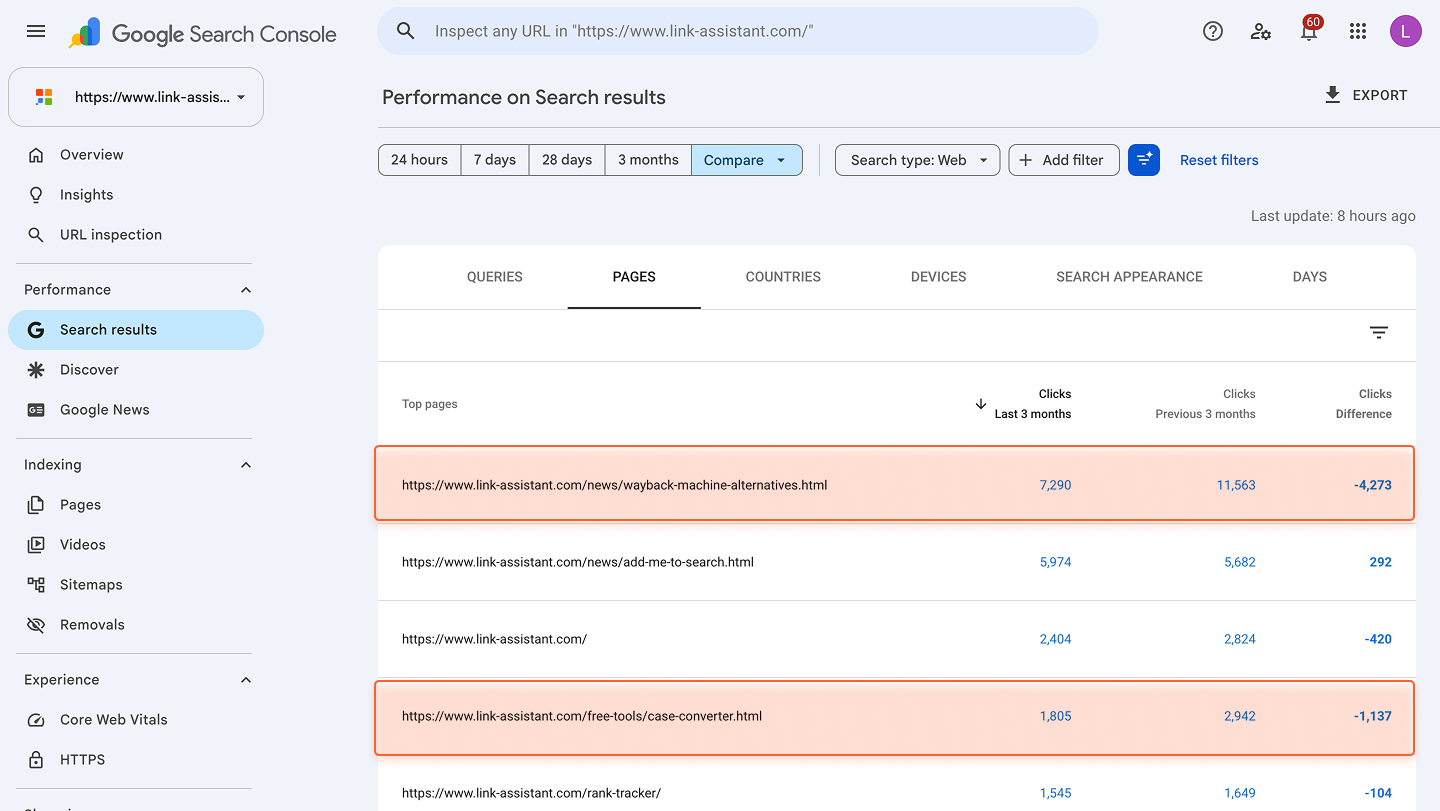Image resolution: width=1440 pixels, height=811 pixels.
Task: Click the Google News icon
Action: [36, 410]
